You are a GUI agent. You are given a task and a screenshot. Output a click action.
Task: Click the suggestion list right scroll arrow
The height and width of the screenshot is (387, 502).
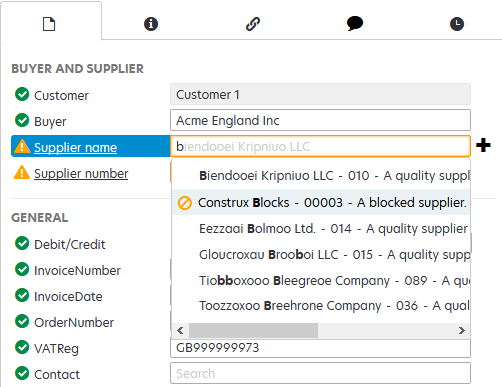(x=462, y=330)
